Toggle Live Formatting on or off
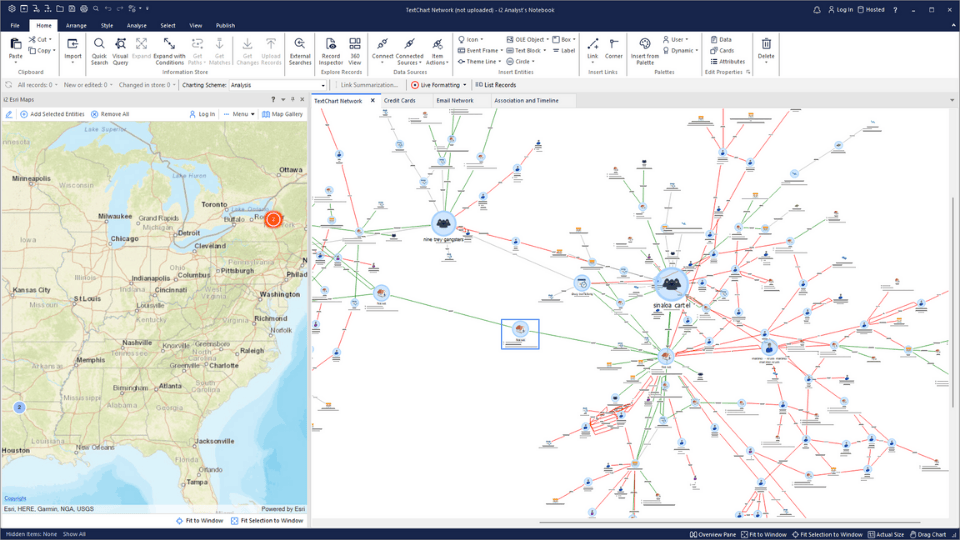960x540 pixels. [435, 85]
